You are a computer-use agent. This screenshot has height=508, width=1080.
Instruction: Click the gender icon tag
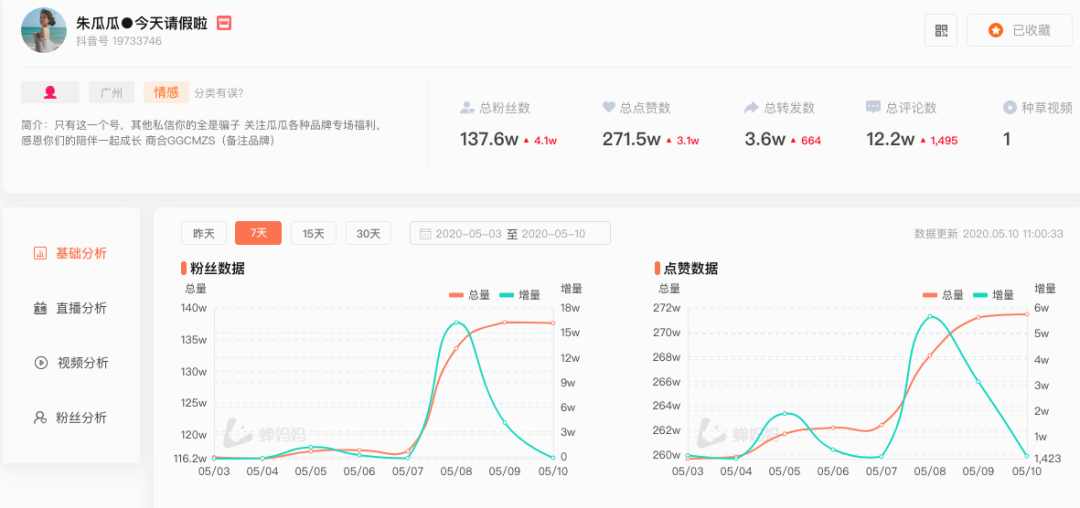tap(50, 92)
